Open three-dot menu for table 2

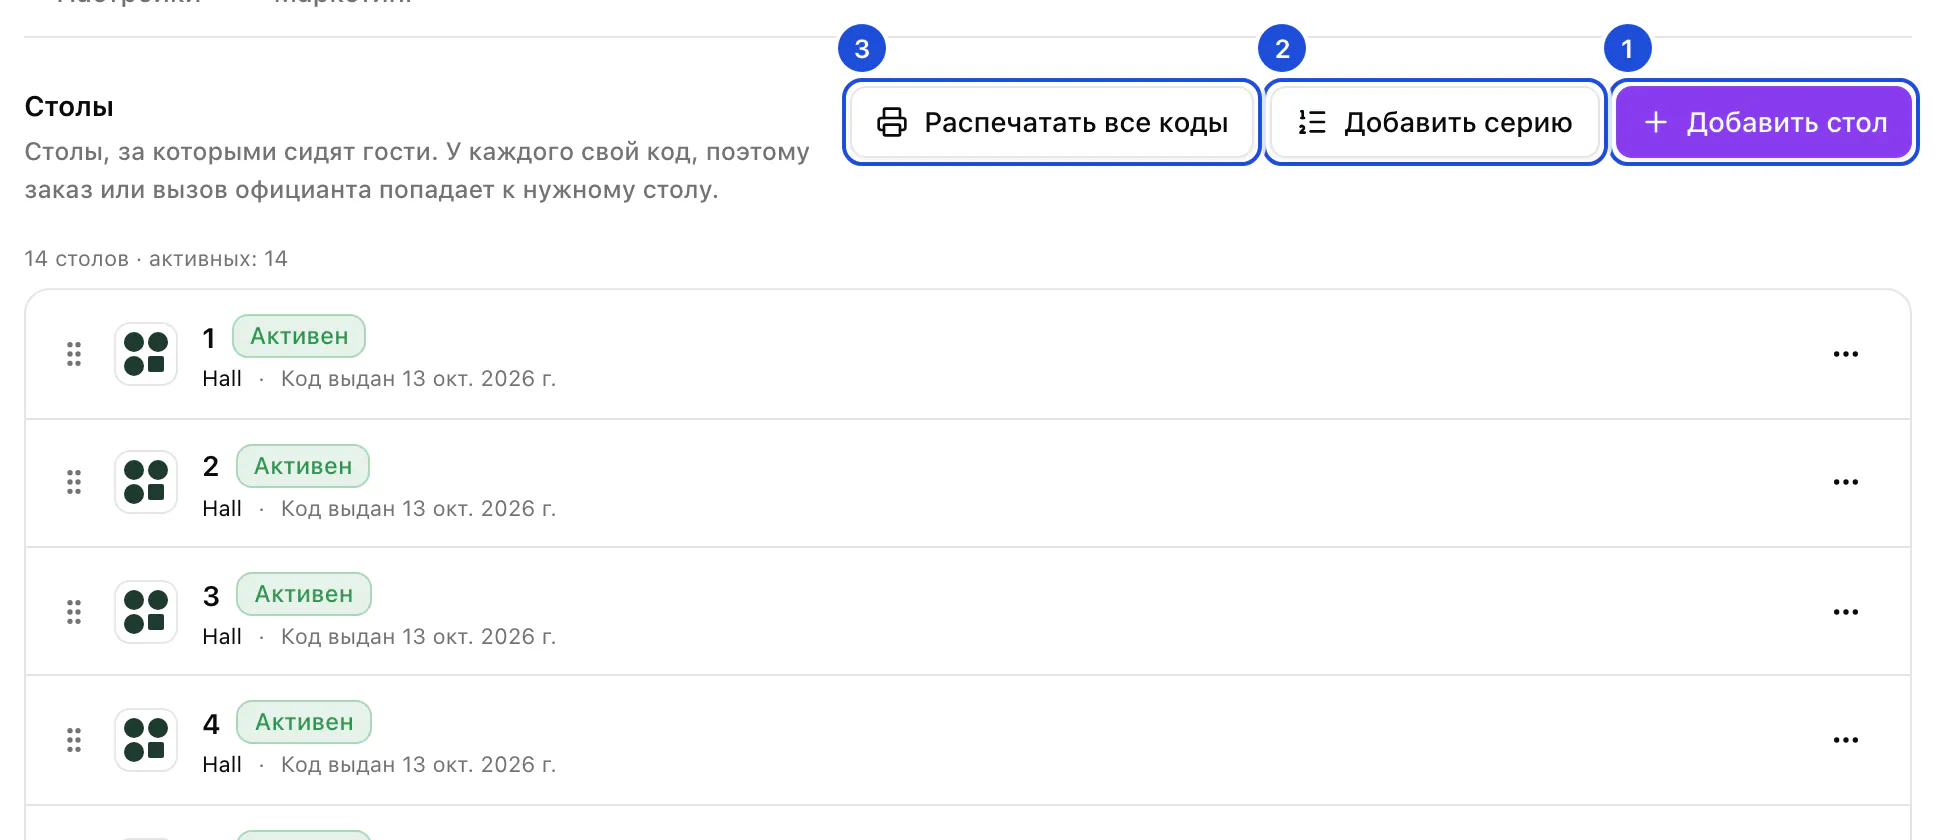[x=1845, y=482]
